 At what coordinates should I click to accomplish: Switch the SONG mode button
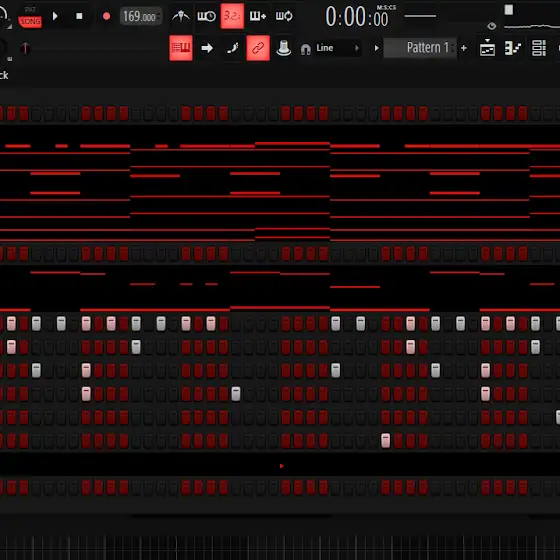tap(30, 22)
